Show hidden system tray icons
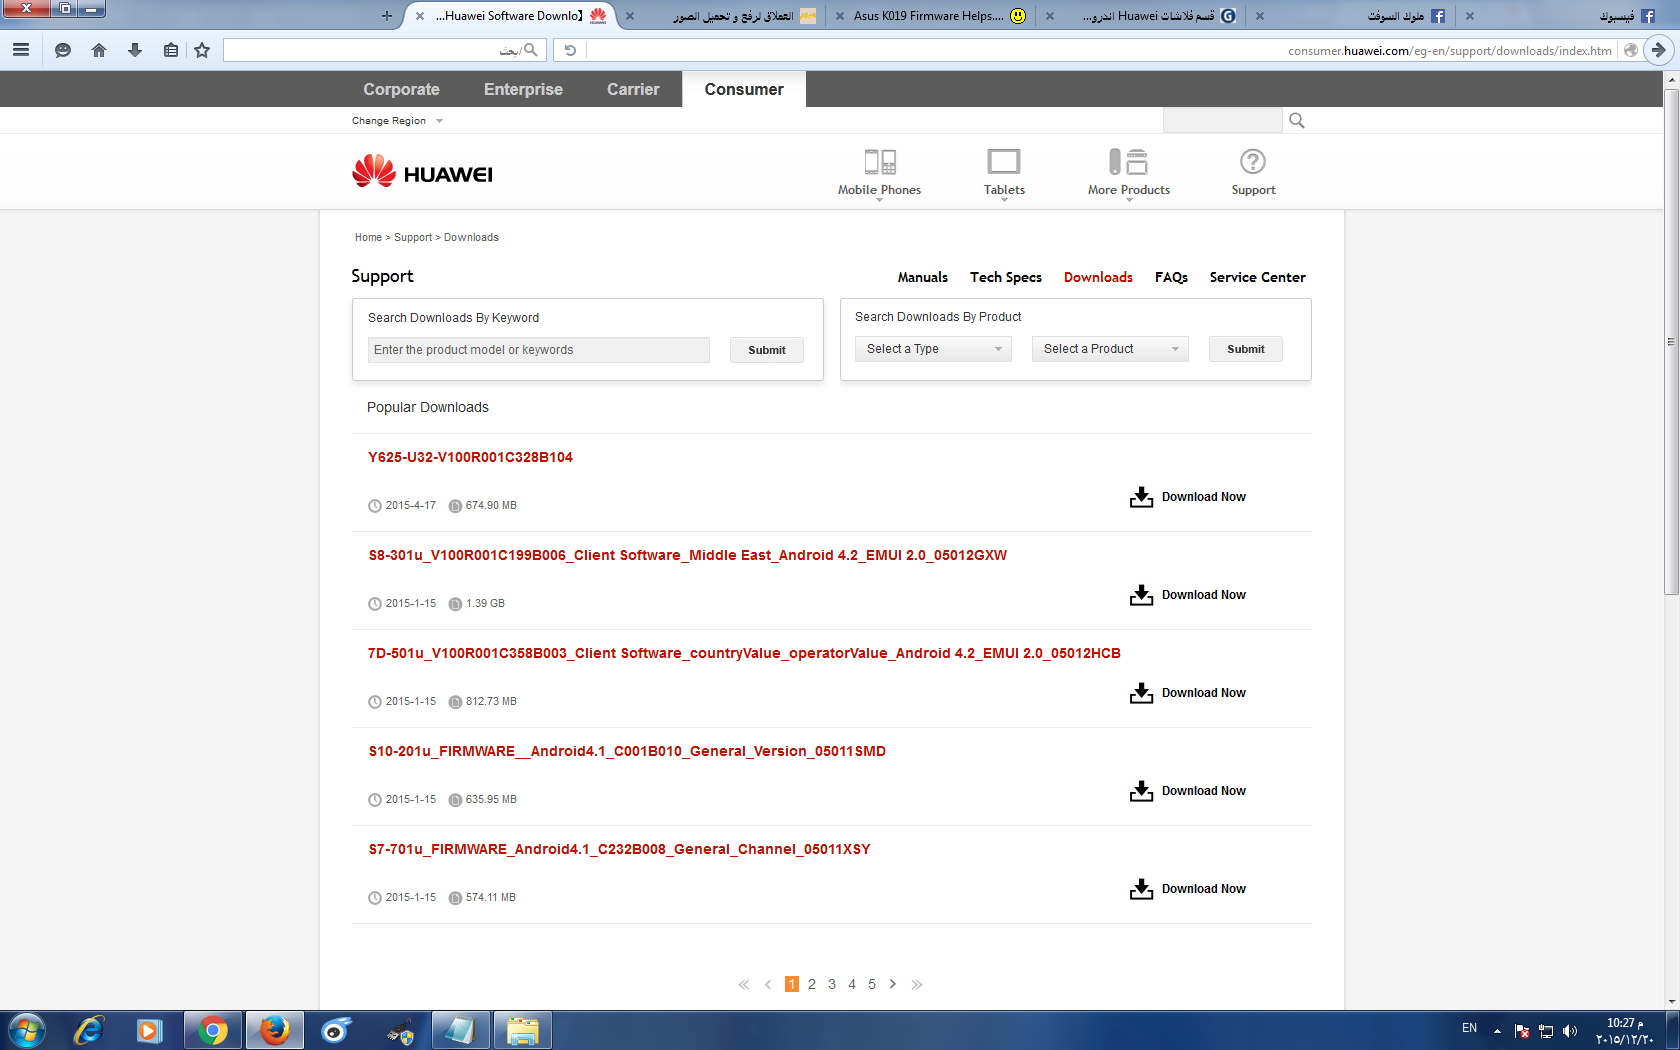 pos(1497,1031)
